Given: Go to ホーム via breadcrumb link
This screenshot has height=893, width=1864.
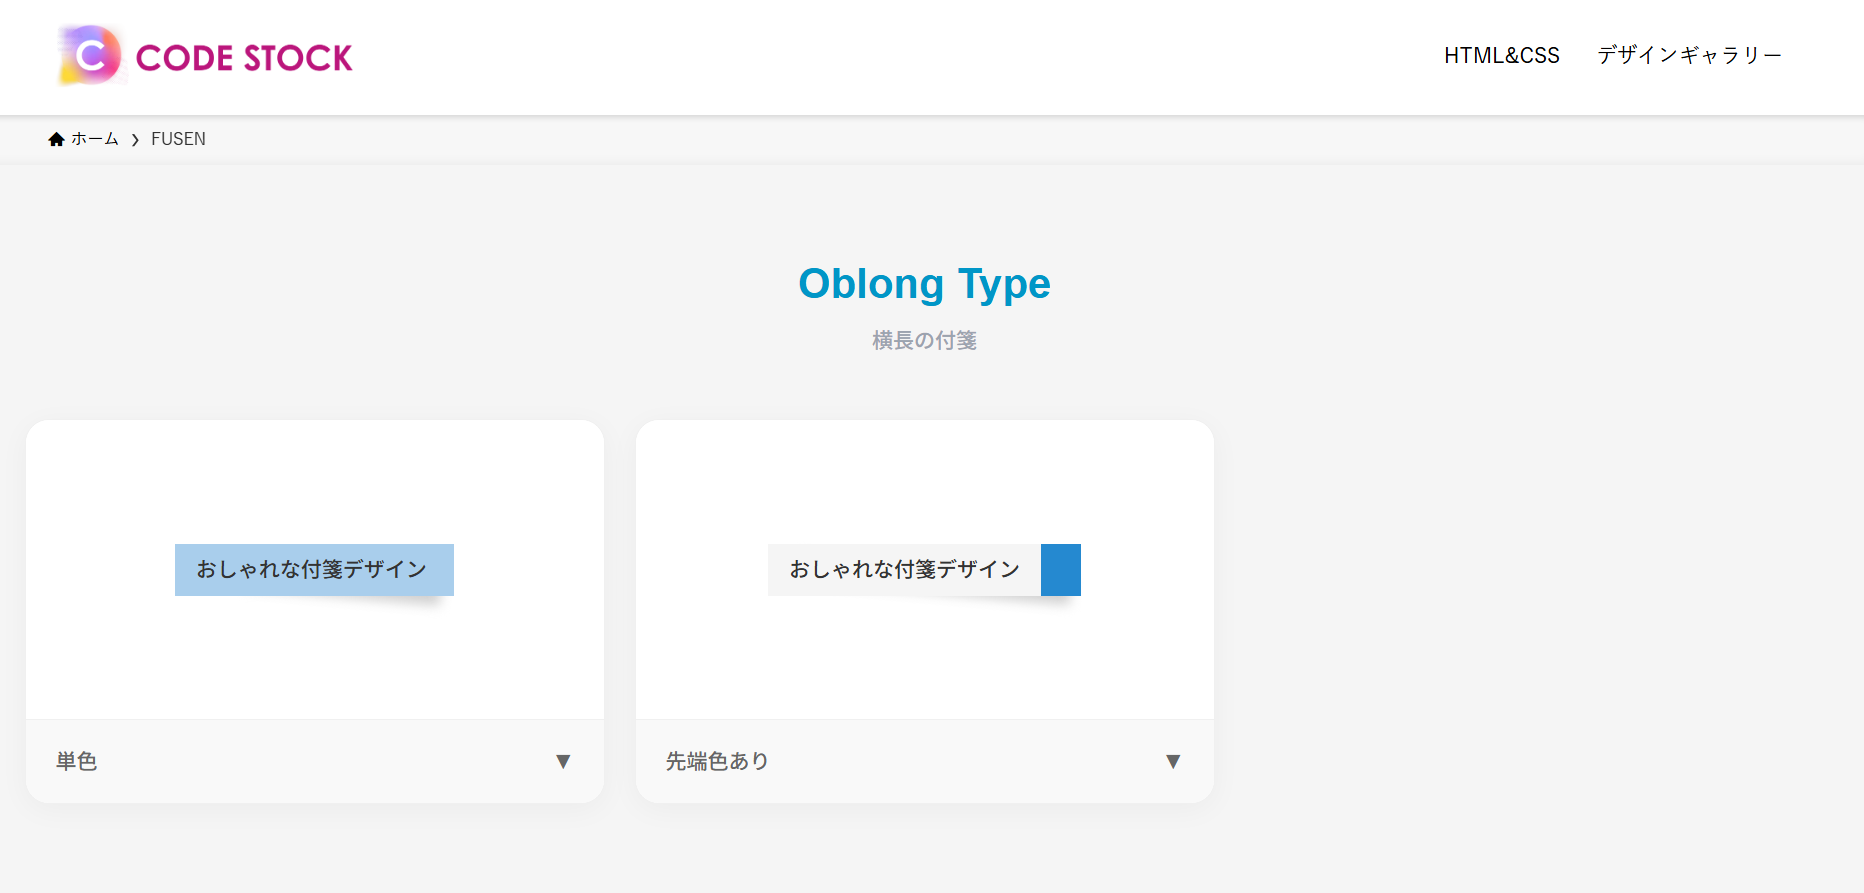Looking at the screenshot, I should tap(95, 139).
